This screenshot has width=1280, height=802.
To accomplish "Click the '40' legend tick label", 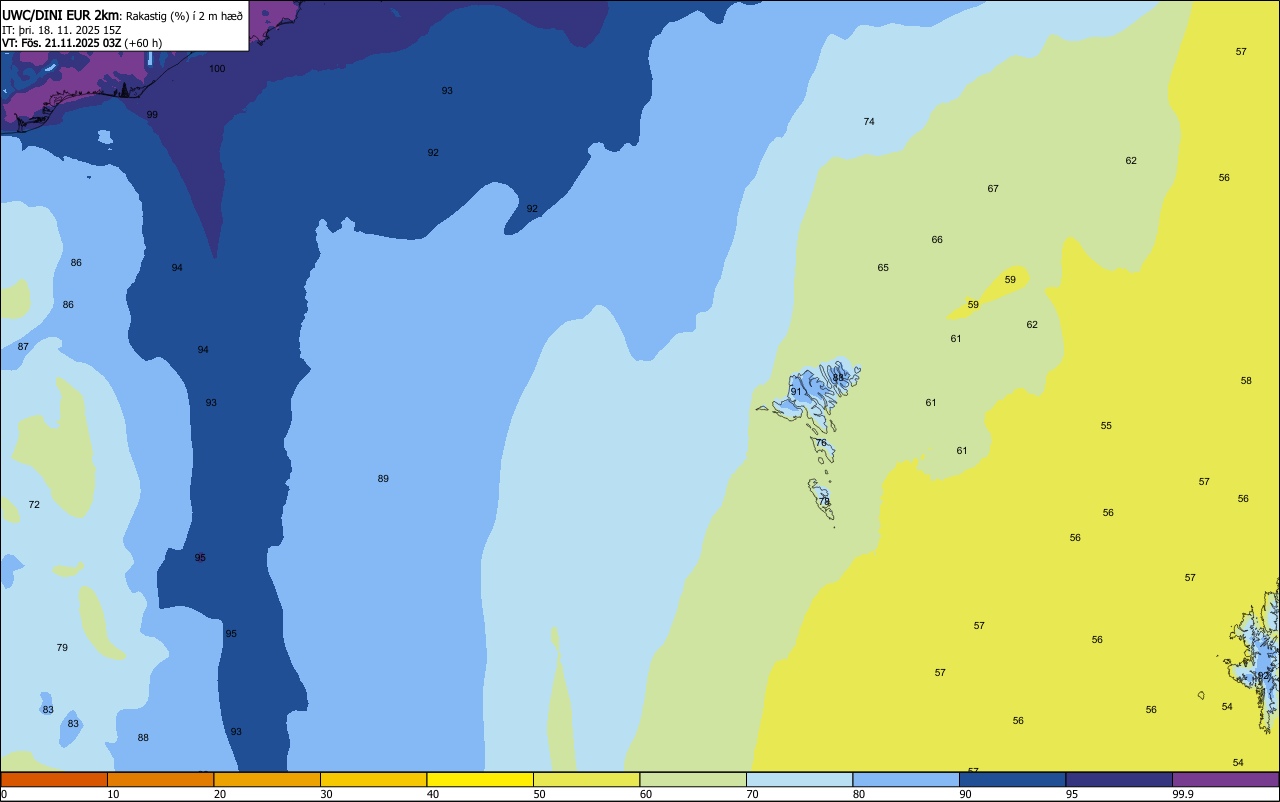I will [433, 794].
